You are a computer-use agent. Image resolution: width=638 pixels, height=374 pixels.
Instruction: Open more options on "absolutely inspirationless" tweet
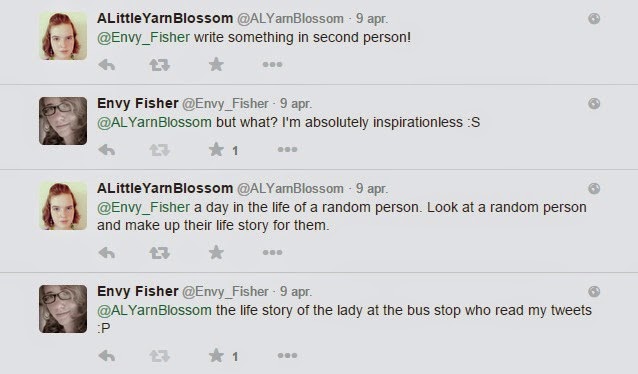click(287, 149)
